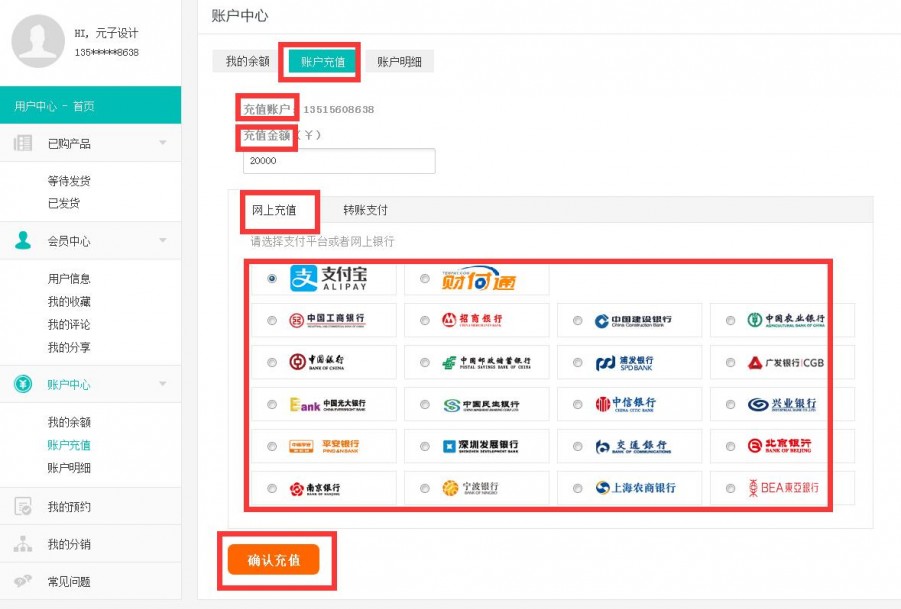Select the 宁波银行 radio button

(425, 488)
